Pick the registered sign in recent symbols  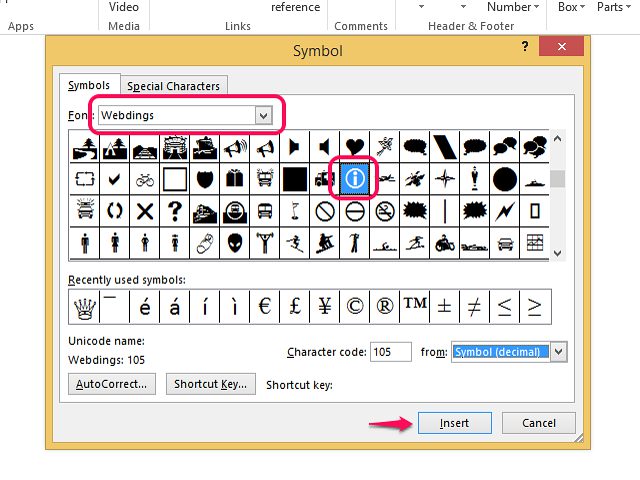pos(384,307)
